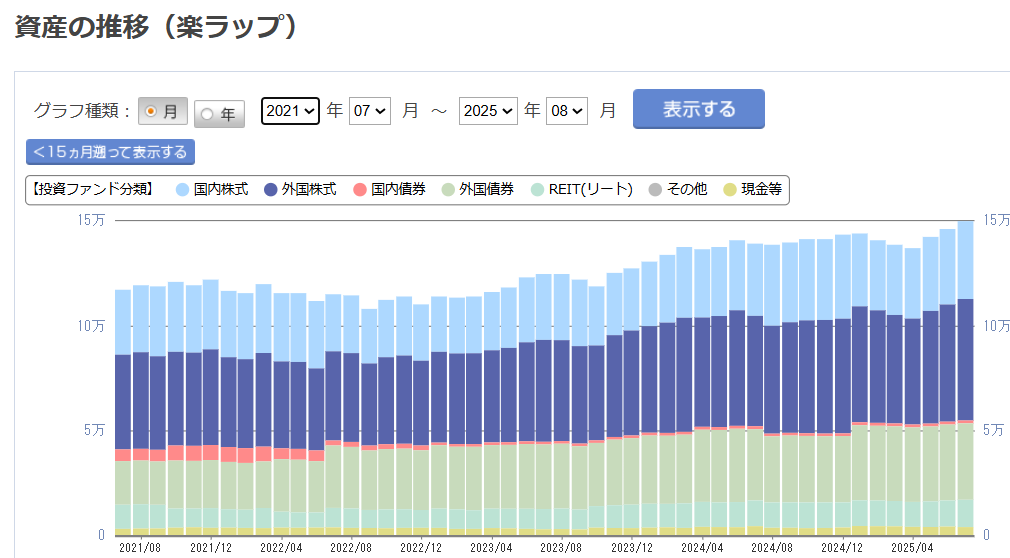
Task: Click the 国内債券 red legend swatch
Action: click(360, 189)
